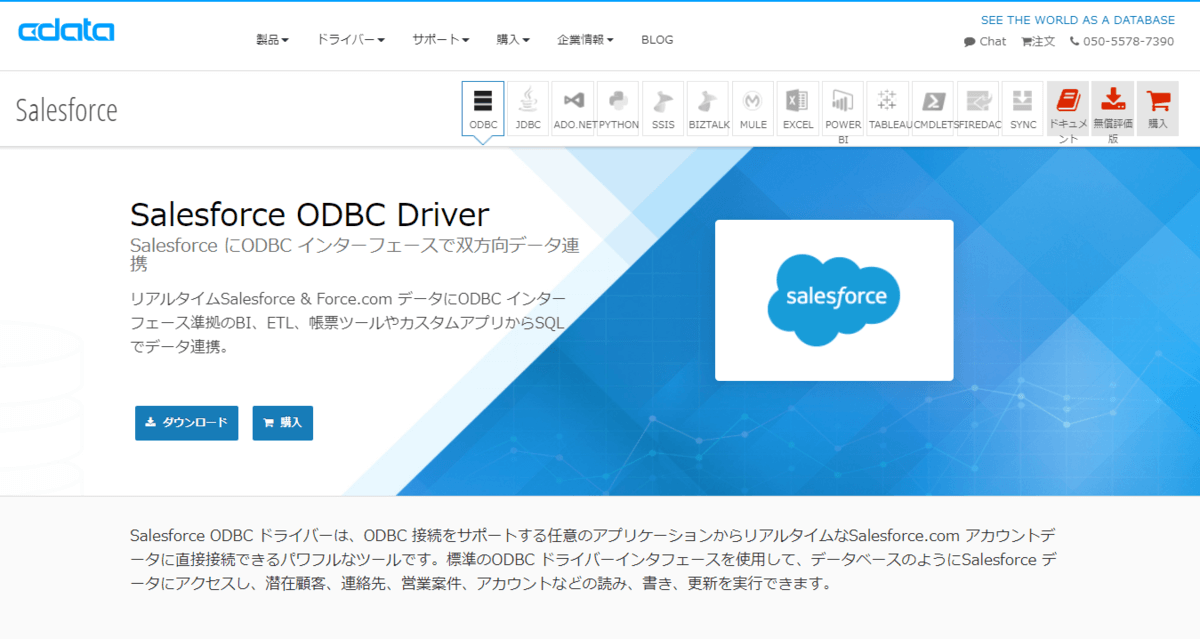Open the SSIS component icon
The width and height of the screenshot is (1200, 639).
coord(663,109)
